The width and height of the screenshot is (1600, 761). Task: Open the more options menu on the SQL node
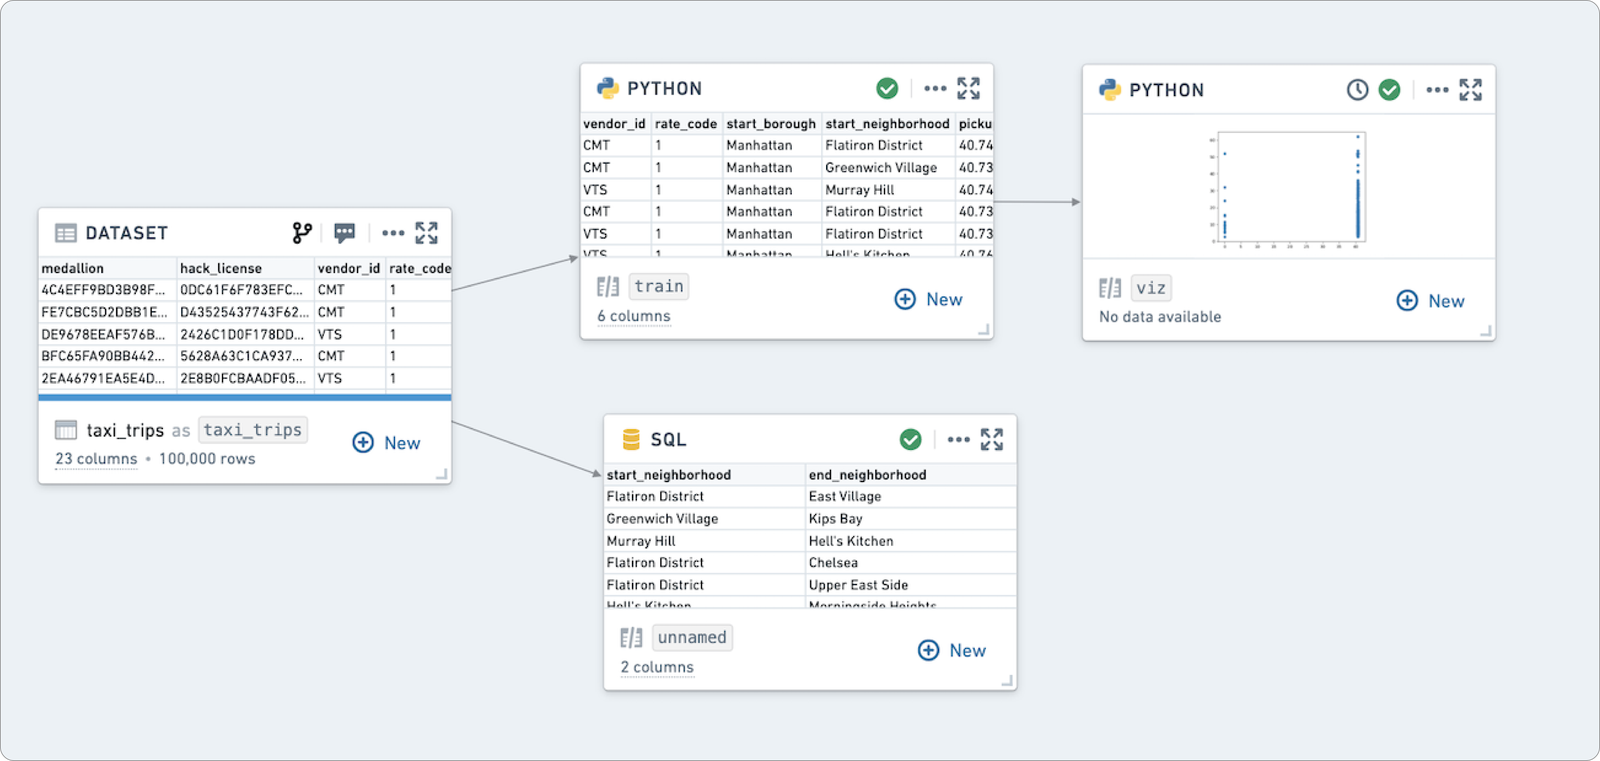tap(958, 439)
